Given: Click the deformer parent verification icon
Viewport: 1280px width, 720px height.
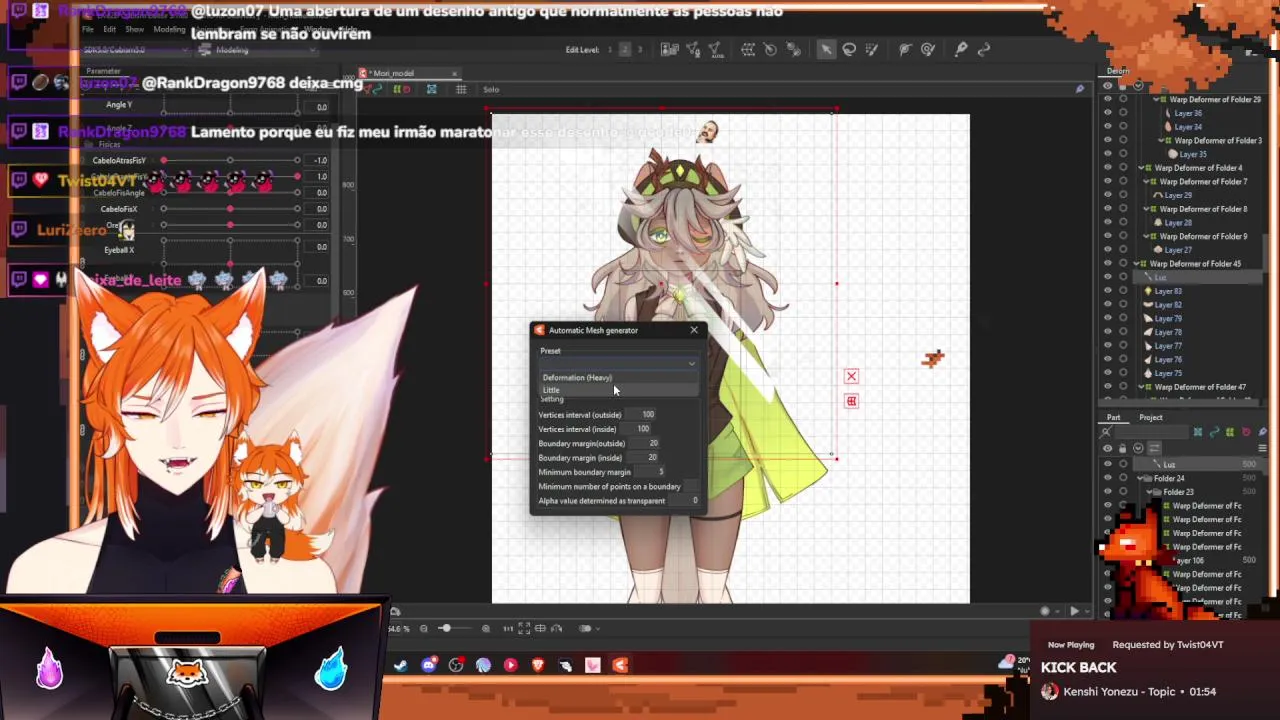Looking at the screenshot, I should pyautogui.click(x=793, y=49).
